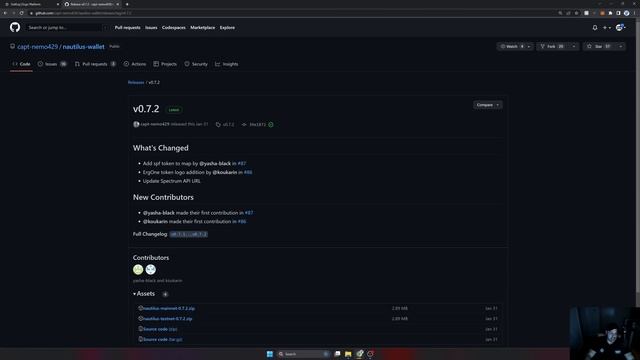This screenshot has height=360, width=640.
Task: Star the repository
Action: coord(599,47)
